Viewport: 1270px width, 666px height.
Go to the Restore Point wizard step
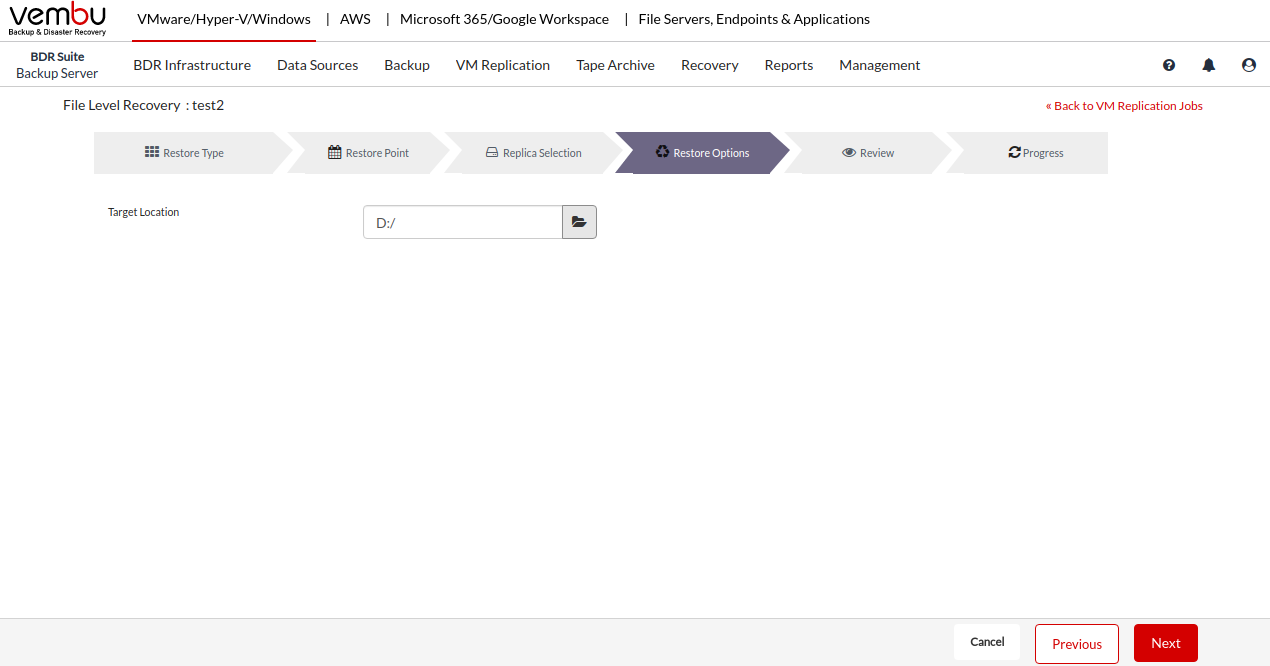coord(368,153)
